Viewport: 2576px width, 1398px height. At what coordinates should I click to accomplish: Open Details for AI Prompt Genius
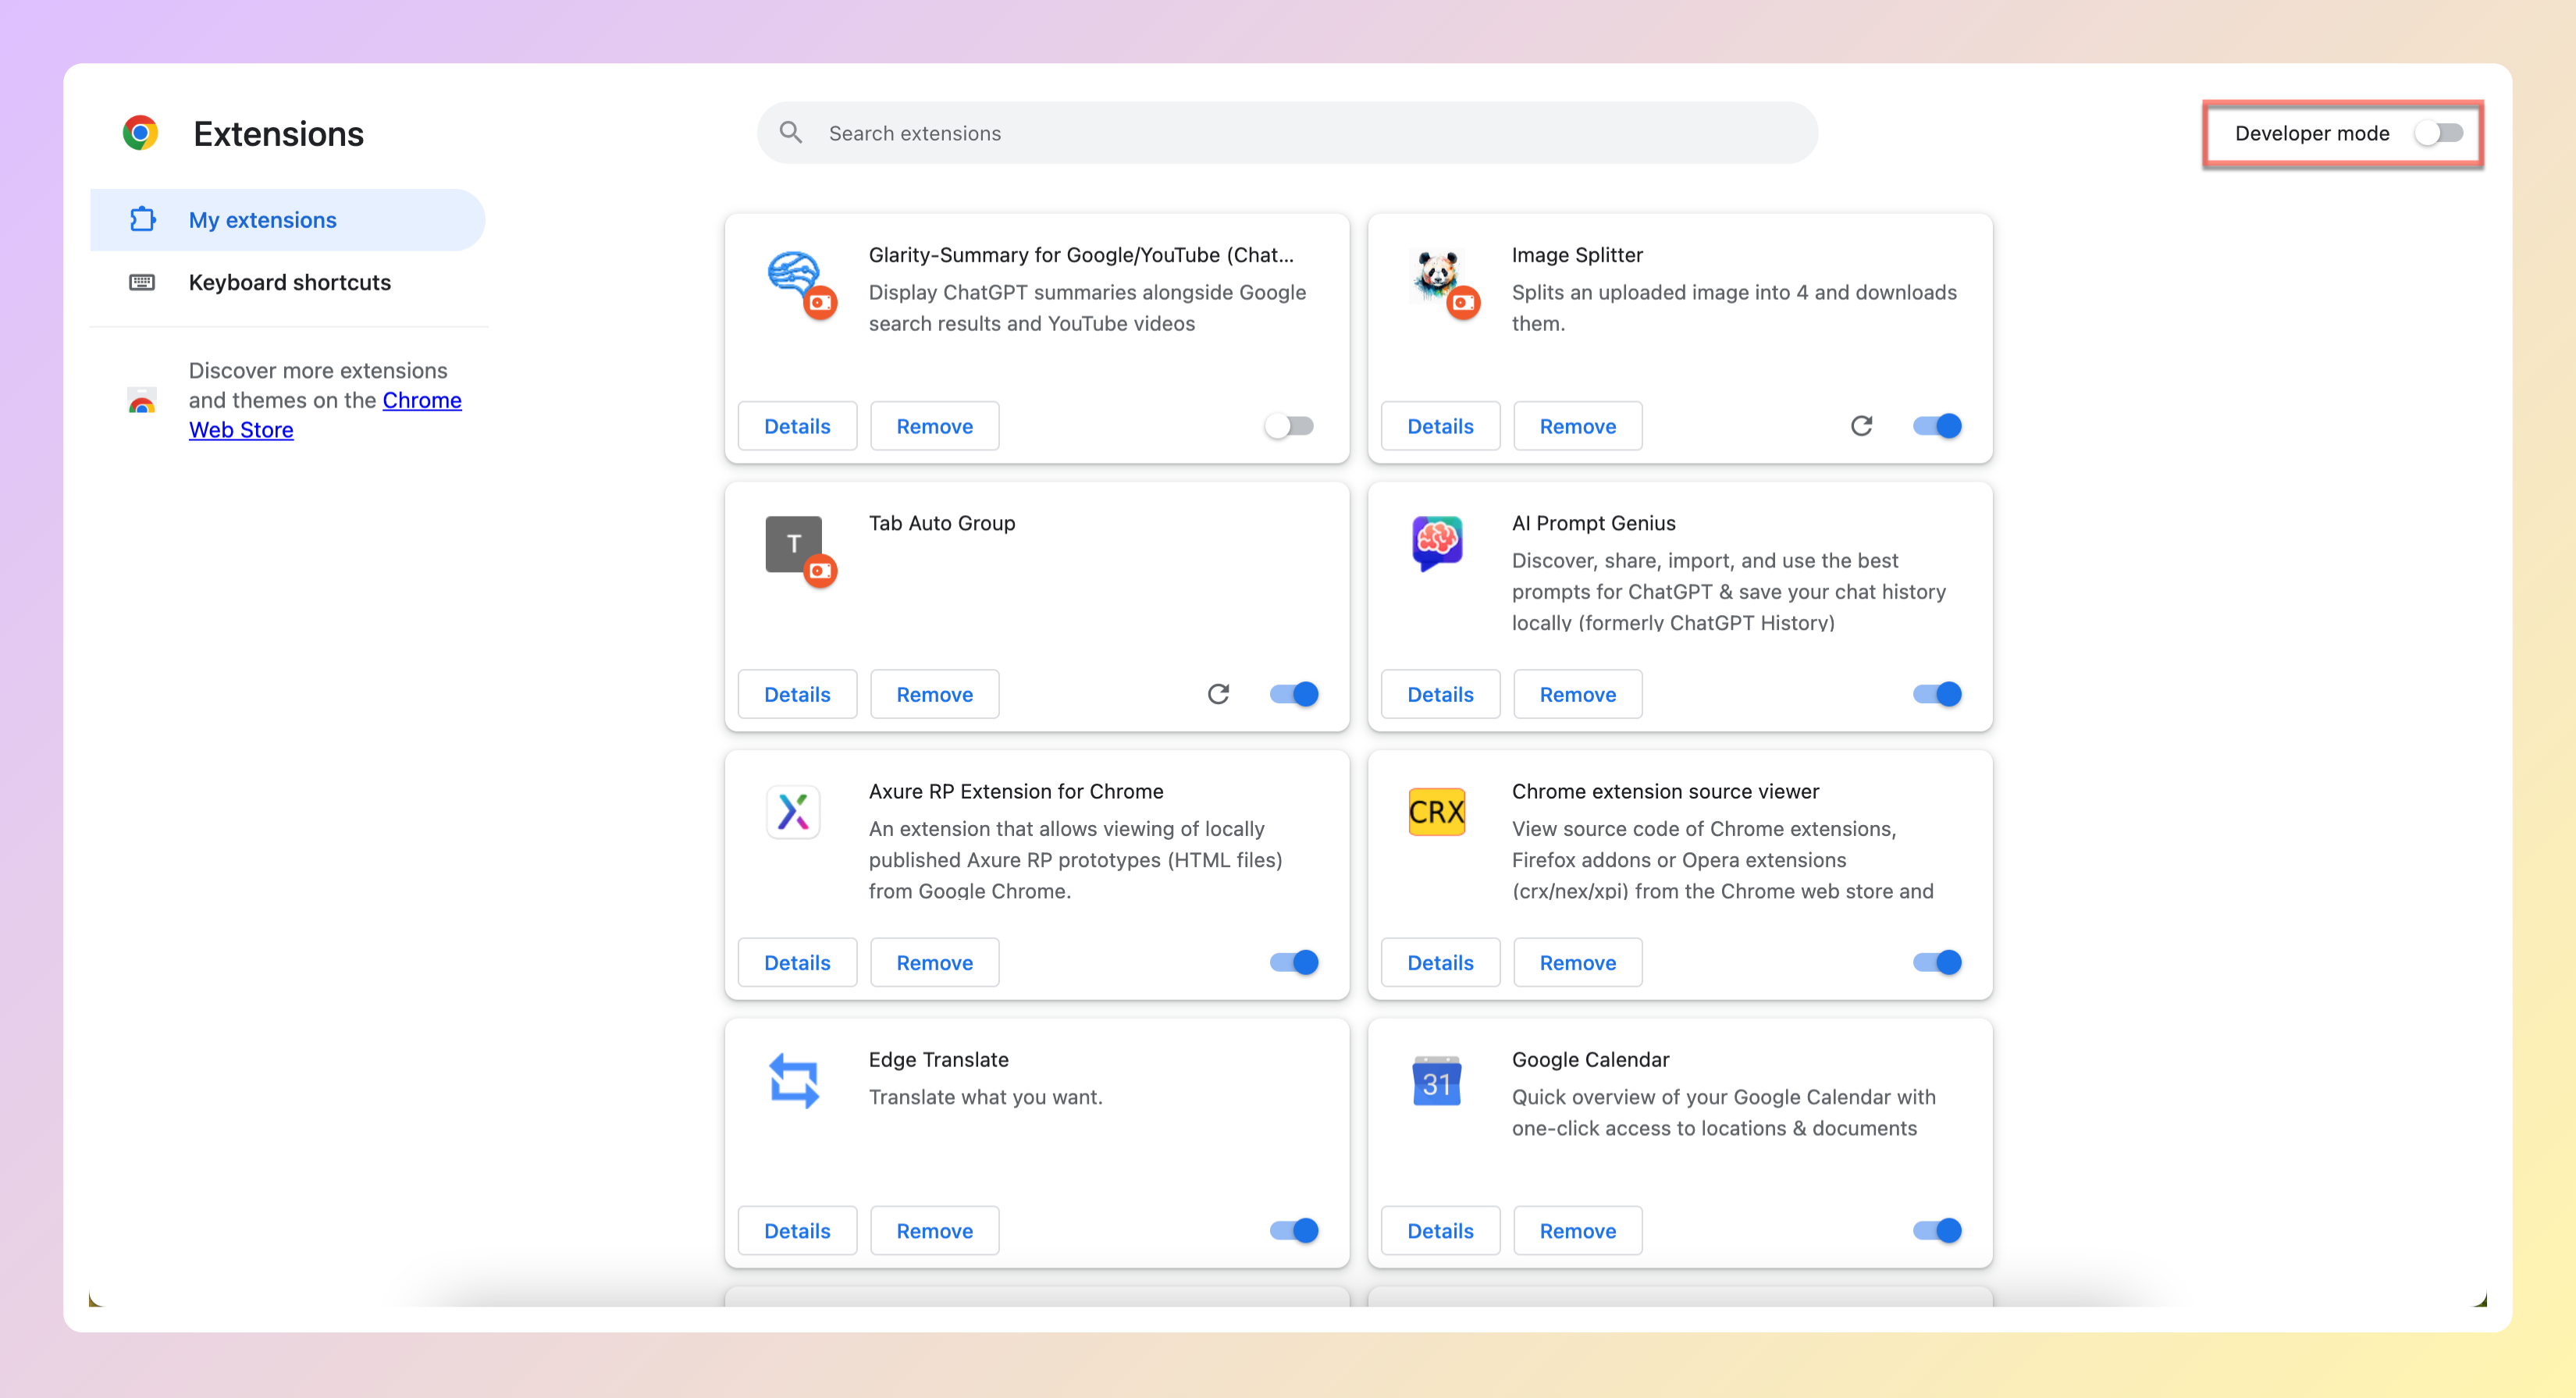pos(1440,694)
